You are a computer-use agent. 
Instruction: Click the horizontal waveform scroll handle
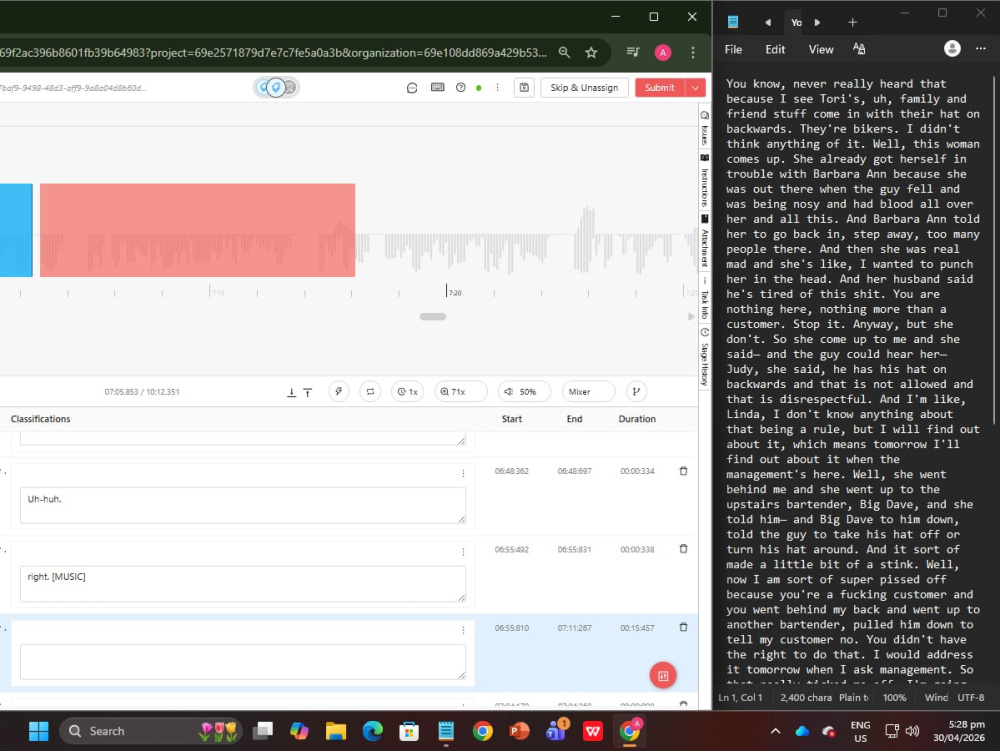432,316
